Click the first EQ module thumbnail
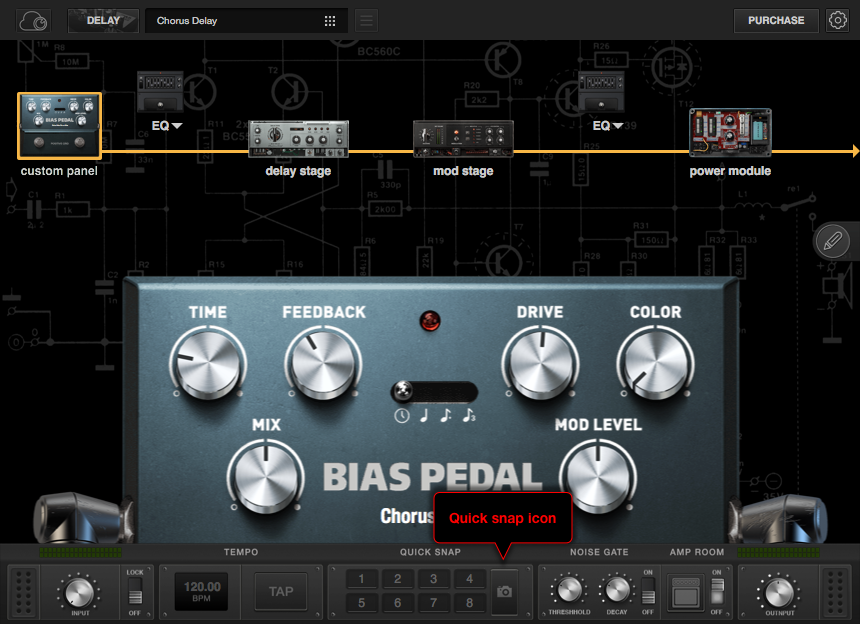The image size is (860, 624). pyautogui.click(x=160, y=92)
